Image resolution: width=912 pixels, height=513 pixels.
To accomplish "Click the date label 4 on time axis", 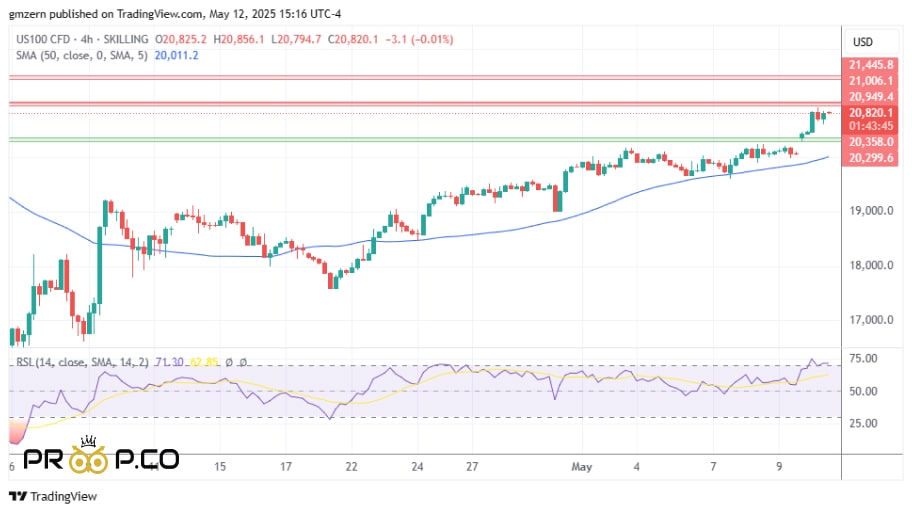I will (x=636, y=466).
